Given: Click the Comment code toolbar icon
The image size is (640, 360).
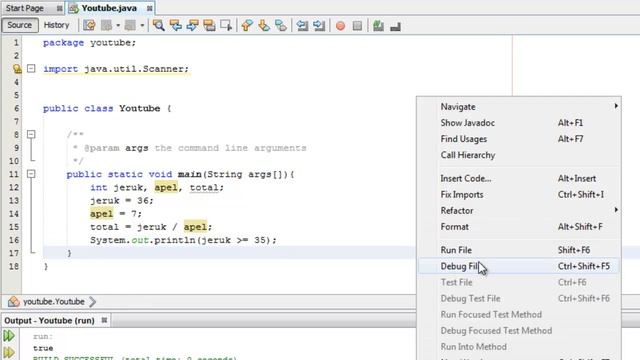Looking at the screenshot, I should [x=378, y=26].
